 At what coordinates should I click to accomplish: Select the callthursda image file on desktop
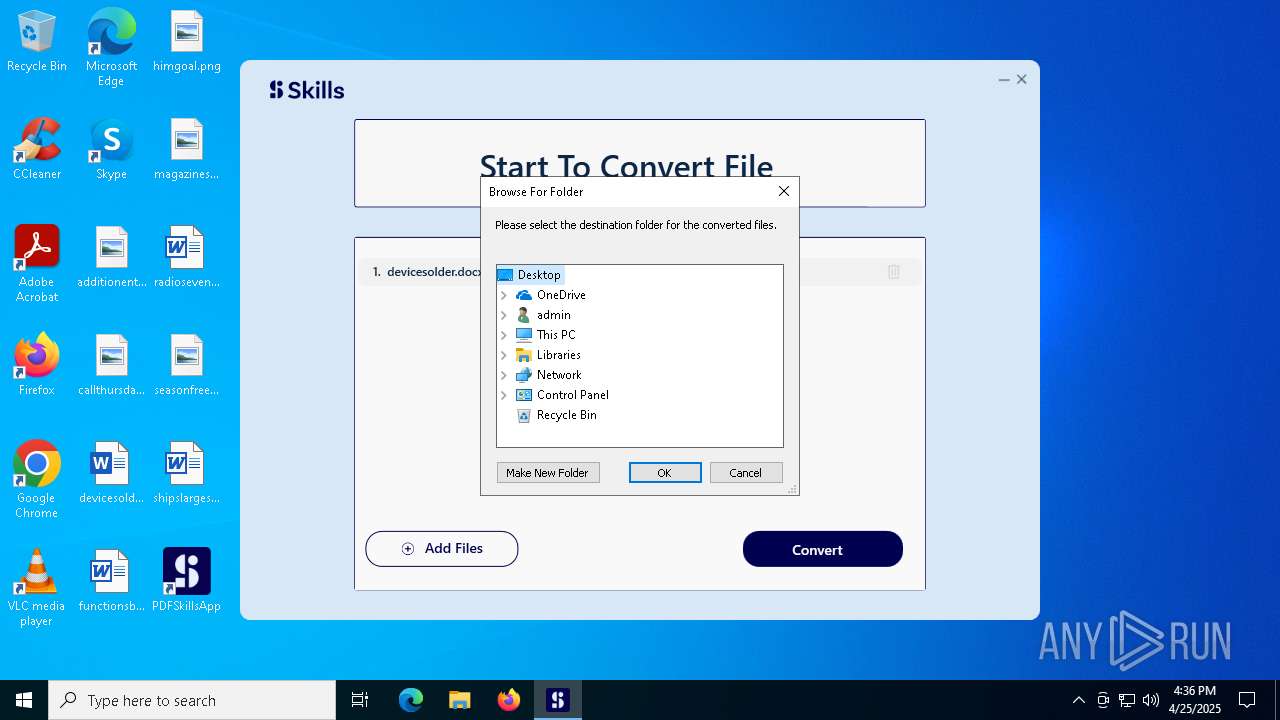(x=111, y=366)
